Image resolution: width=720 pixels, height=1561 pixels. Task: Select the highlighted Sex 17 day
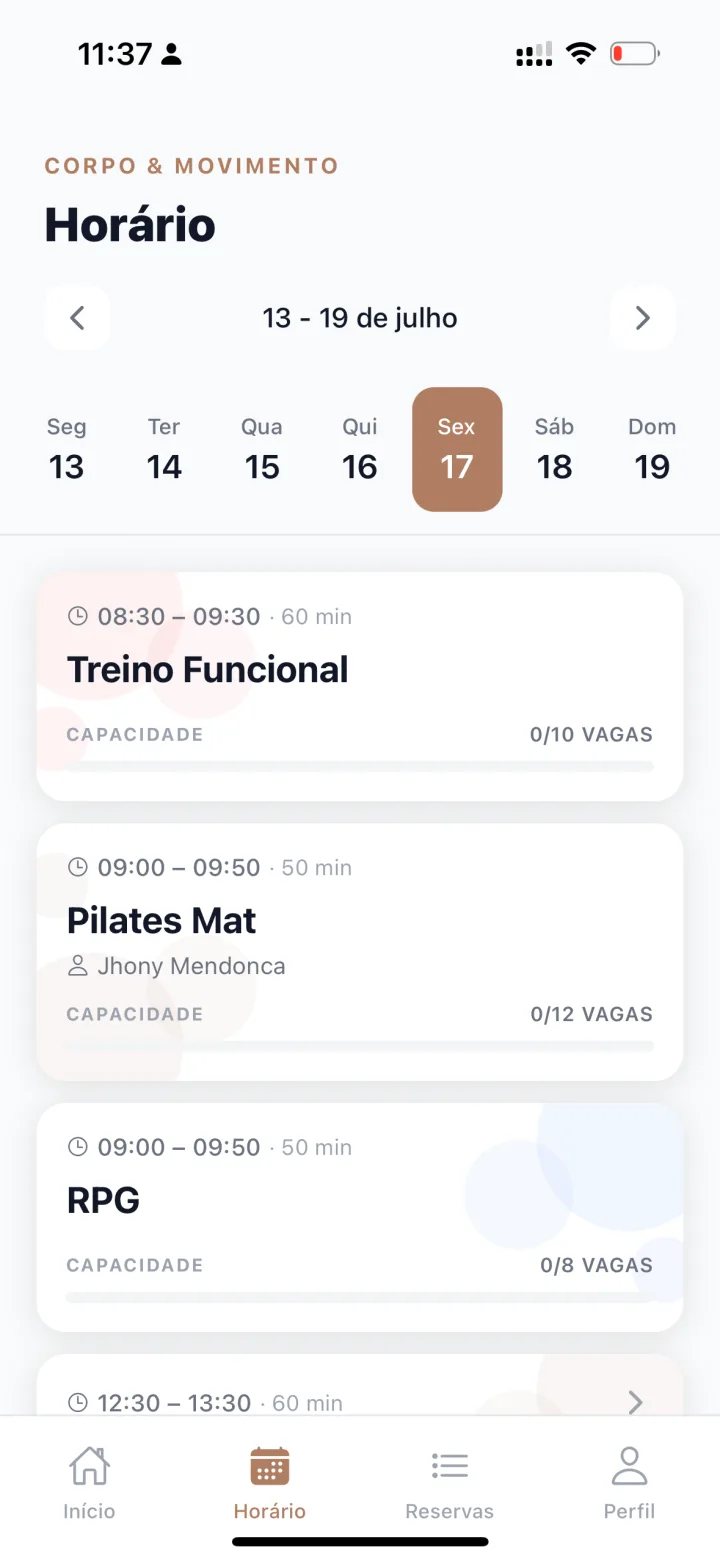coord(457,449)
